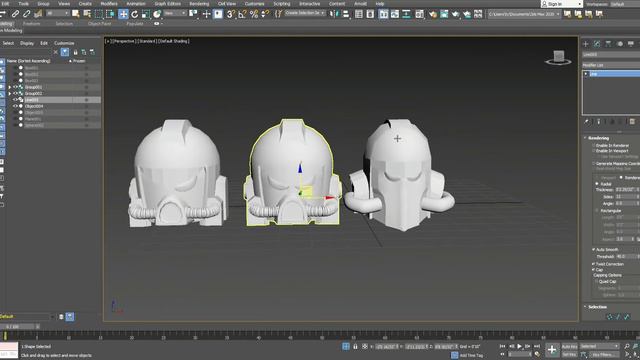
Task: Toggle Enable In Renderer checkbox
Action: 593,145
